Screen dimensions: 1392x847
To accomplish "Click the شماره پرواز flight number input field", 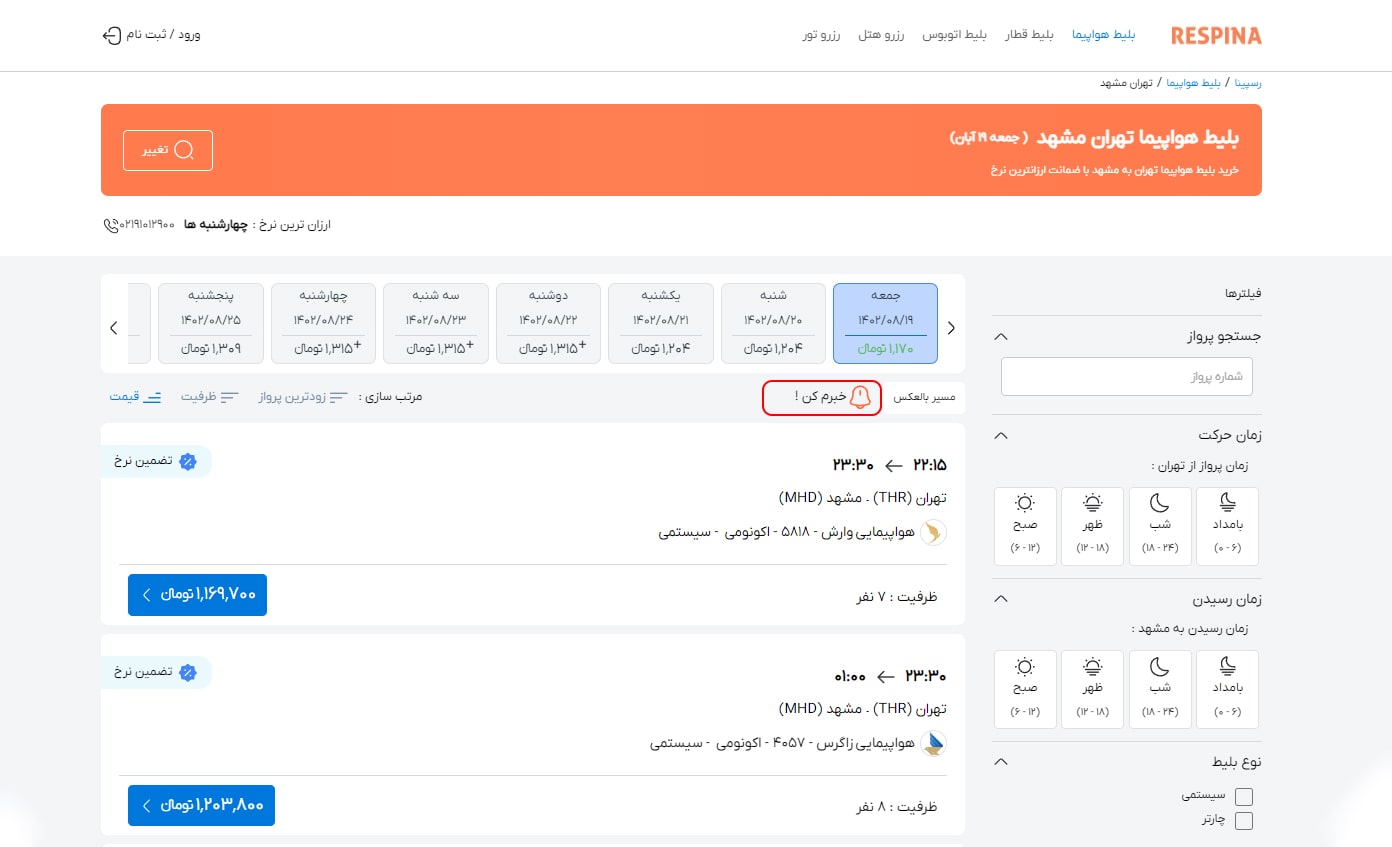I will tap(1126, 376).
